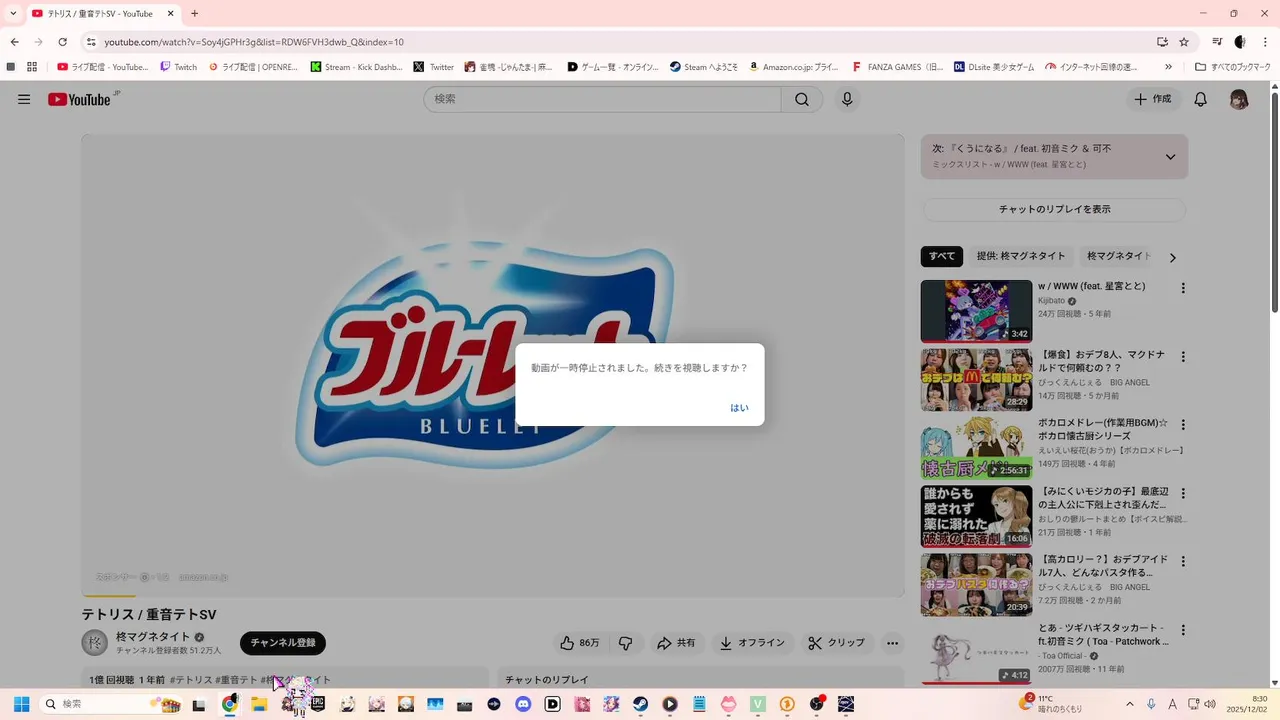Select the すべて filter chip
The width and height of the screenshot is (1280, 720).
[x=942, y=256]
